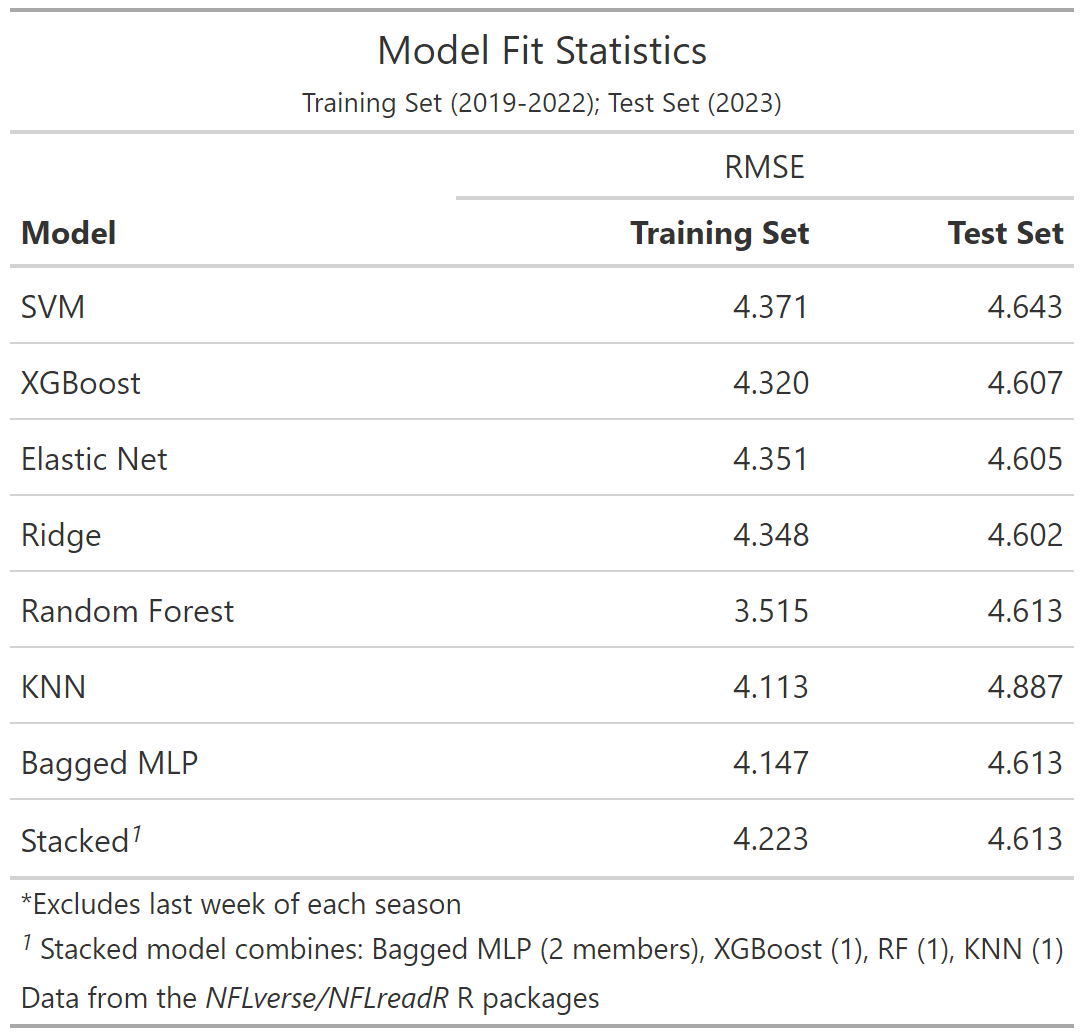1082x1036 pixels.
Task: Click KNN test set value 4.887
Action: point(1025,687)
